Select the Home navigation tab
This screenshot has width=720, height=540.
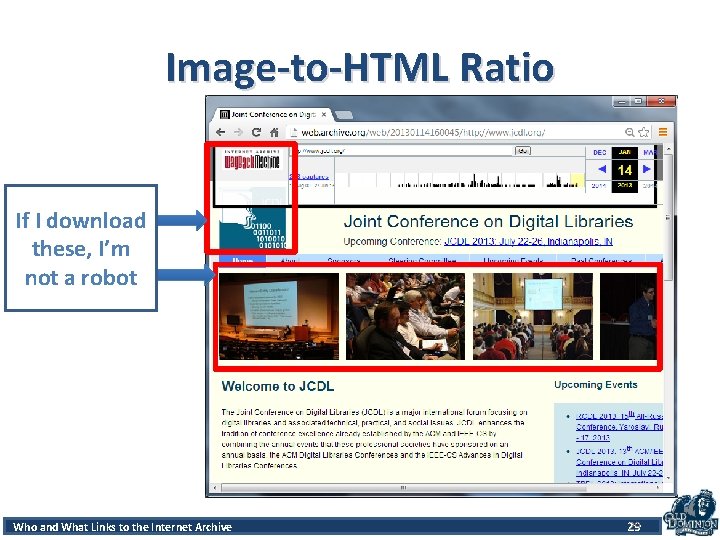(242, 260)
